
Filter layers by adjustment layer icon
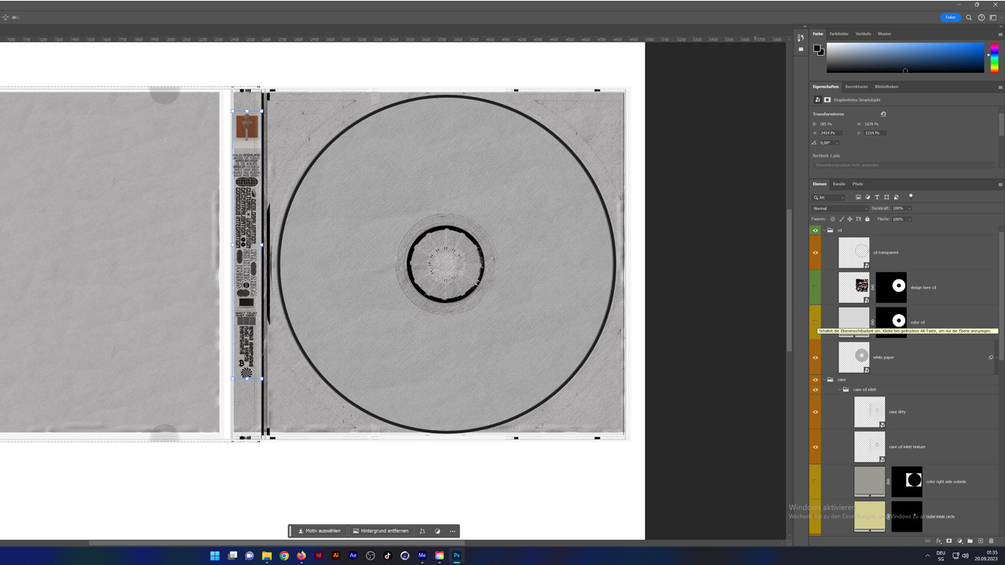[868, 197]
